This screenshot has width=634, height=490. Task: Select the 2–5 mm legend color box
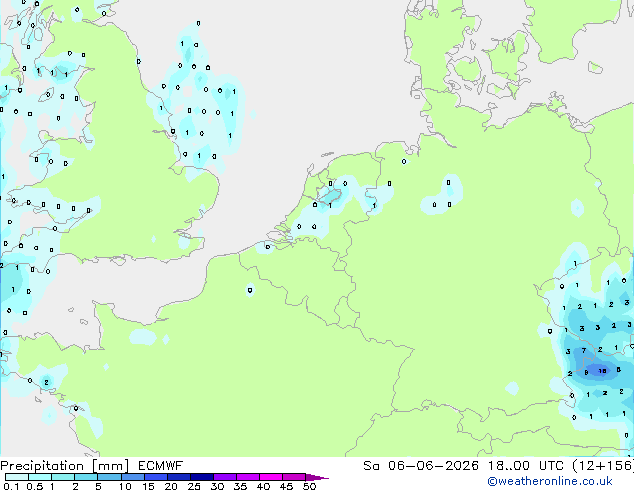pyautogui.click(x=86, y=477)
